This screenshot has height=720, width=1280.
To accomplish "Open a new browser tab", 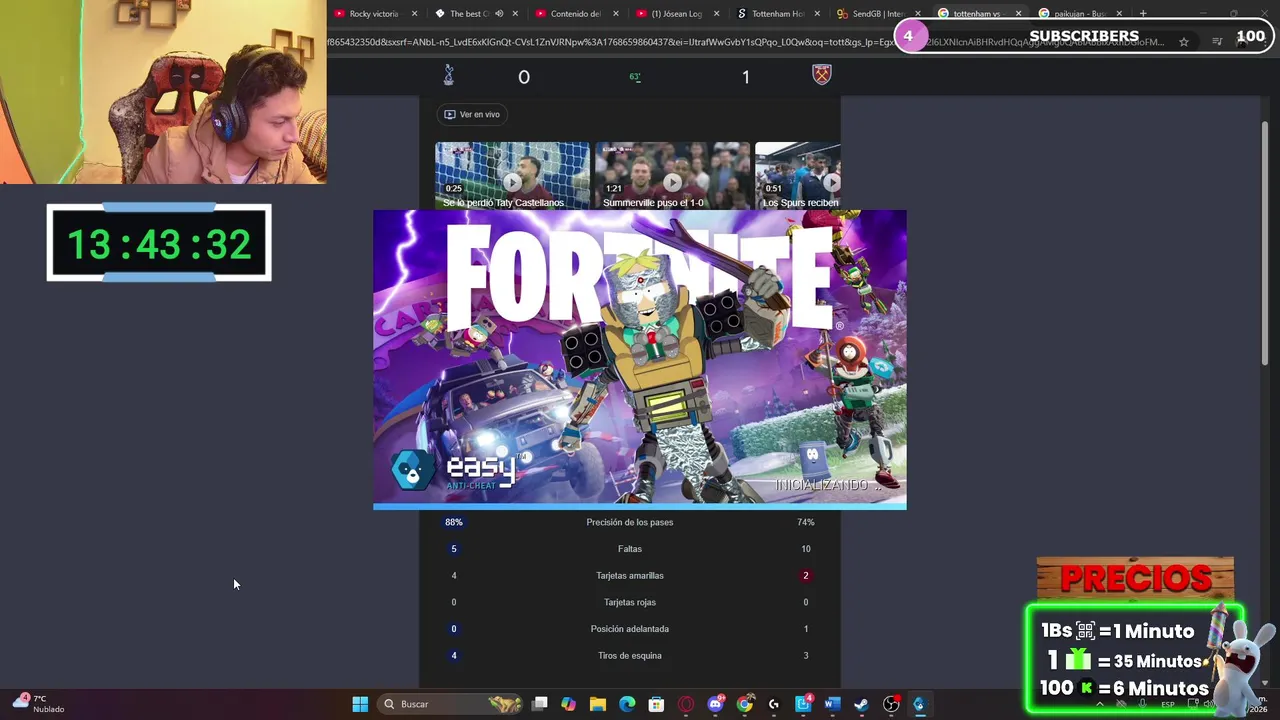I will [1143, 14].
